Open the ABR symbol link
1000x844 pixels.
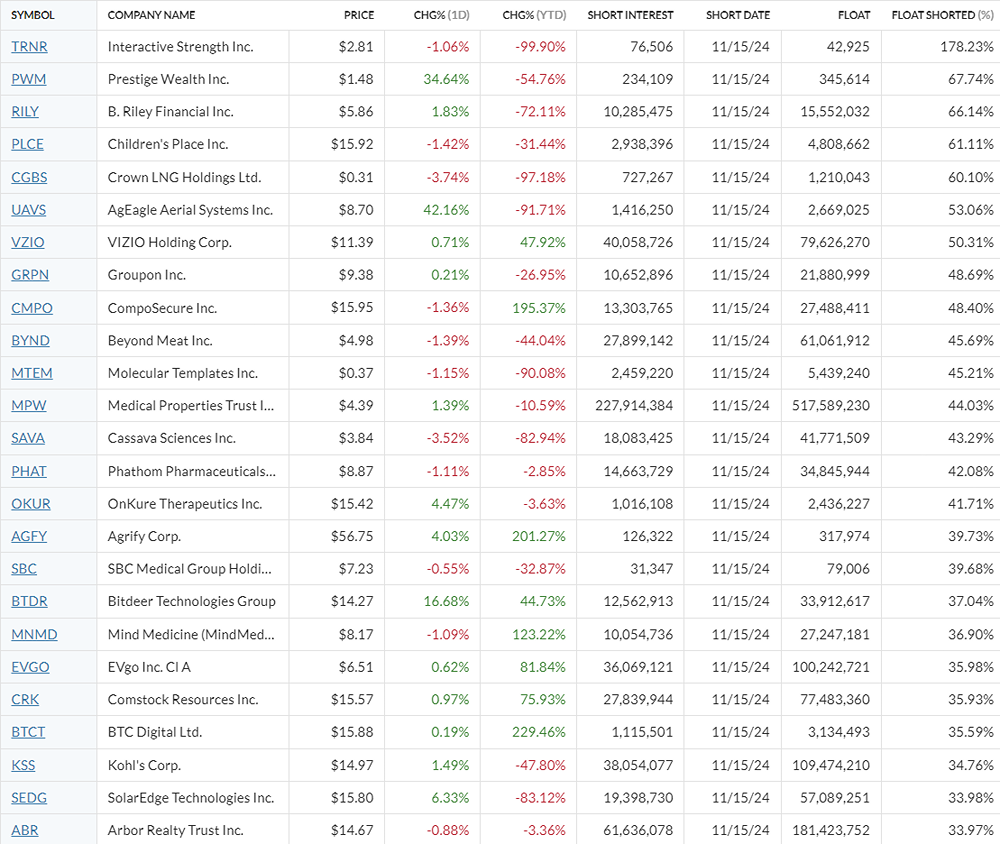click(x=24, y=830)
